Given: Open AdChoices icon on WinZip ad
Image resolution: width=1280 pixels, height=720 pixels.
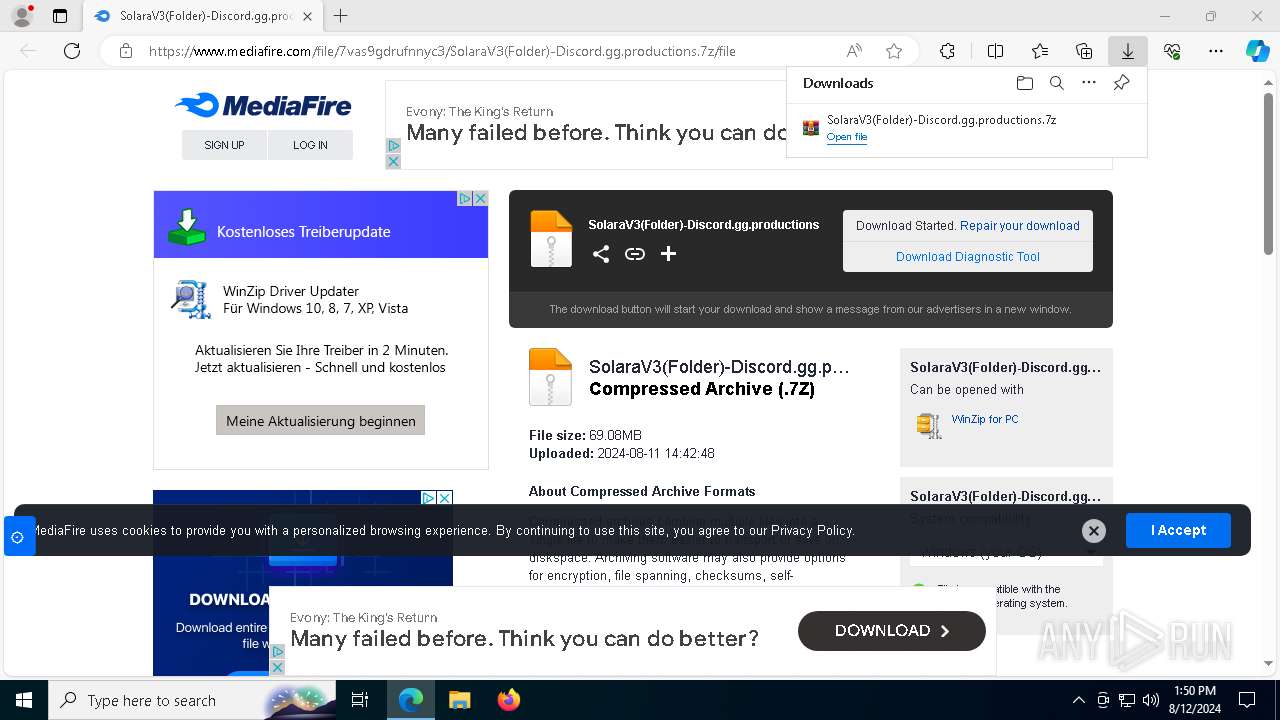Looking at the screenshot, I should tap(465, 198).
